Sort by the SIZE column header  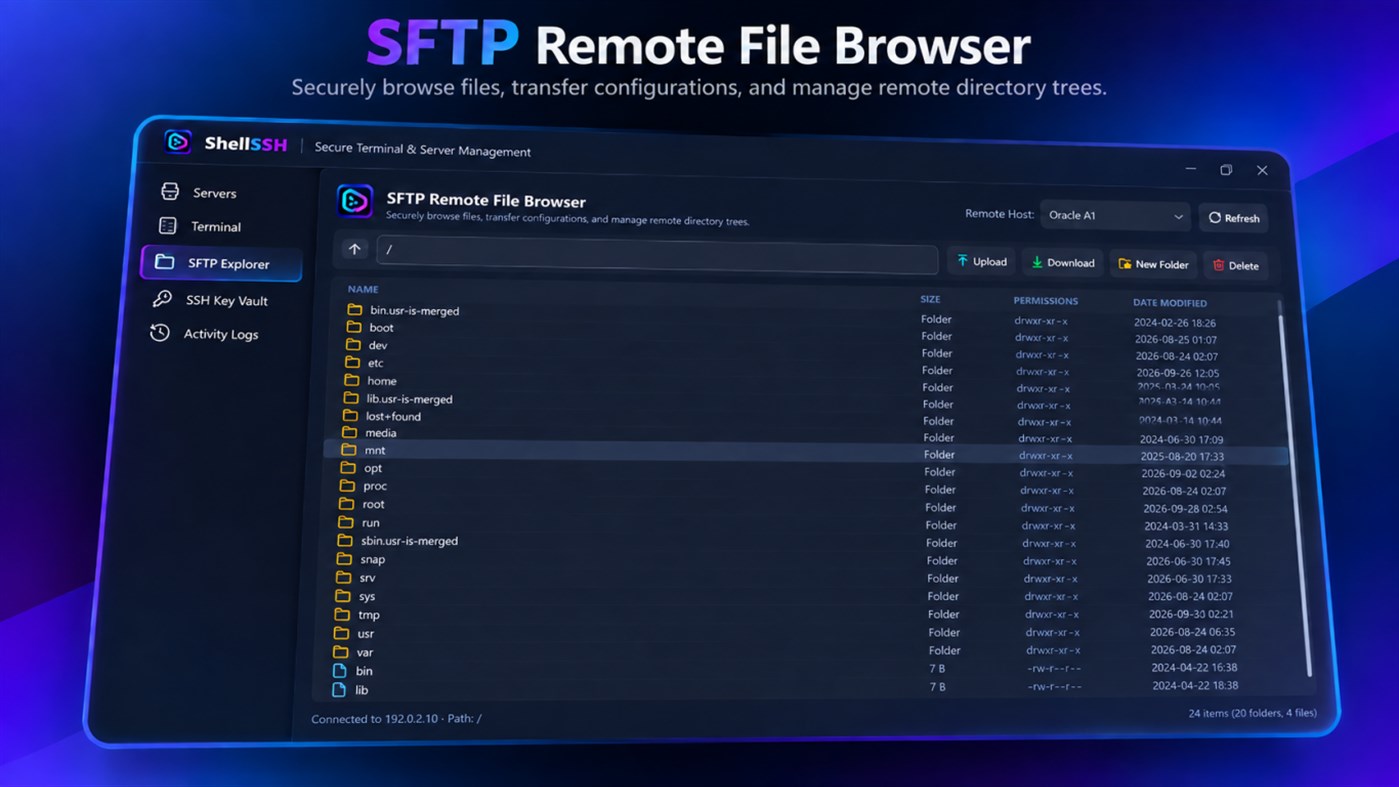(930, 299)
